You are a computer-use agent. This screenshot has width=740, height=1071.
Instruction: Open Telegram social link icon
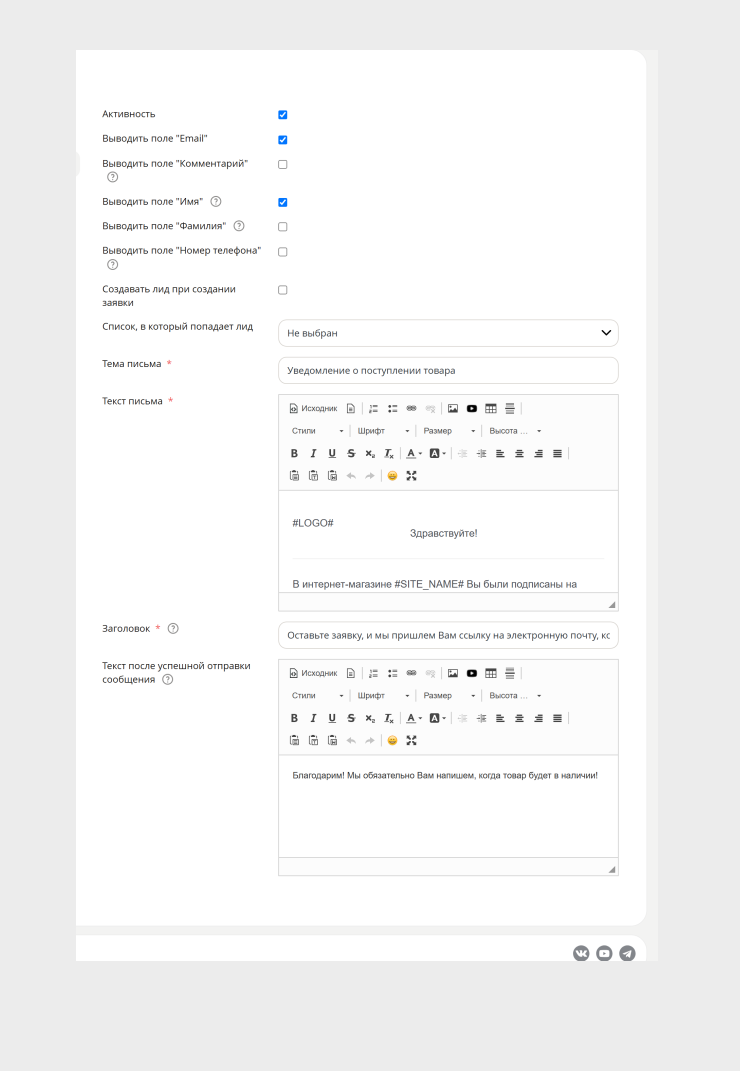[x=627, y=954]
